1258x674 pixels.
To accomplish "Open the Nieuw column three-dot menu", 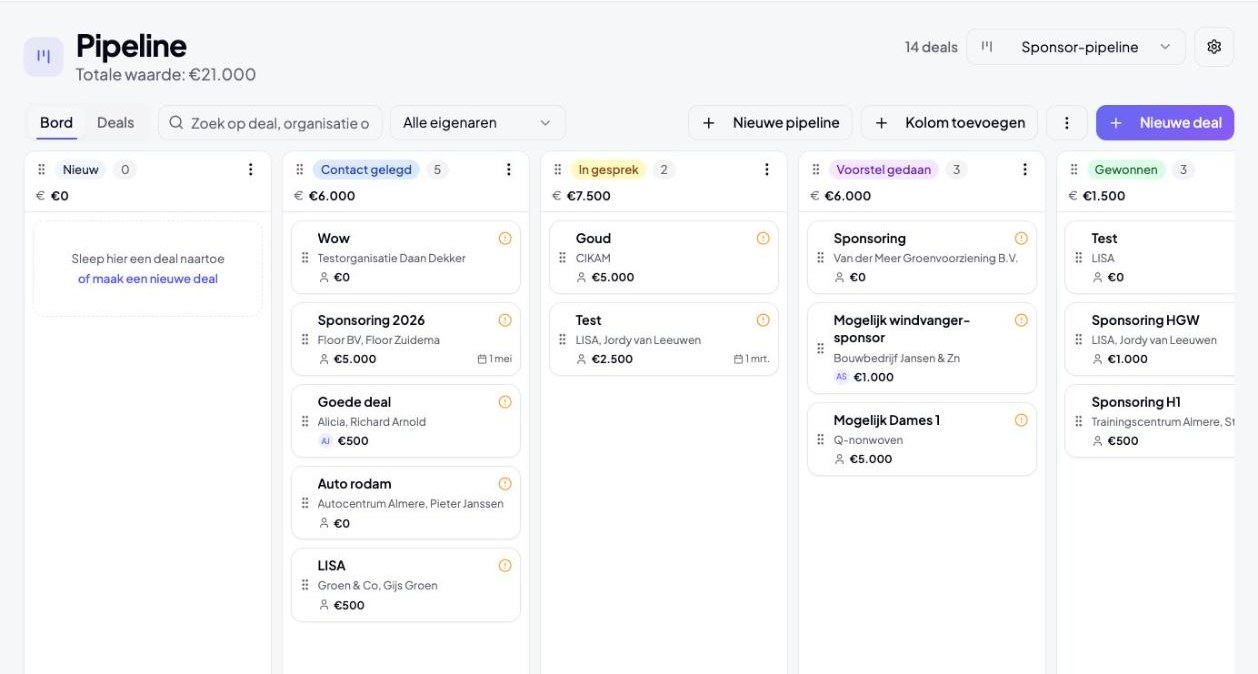I will click(x=251, y=170).
